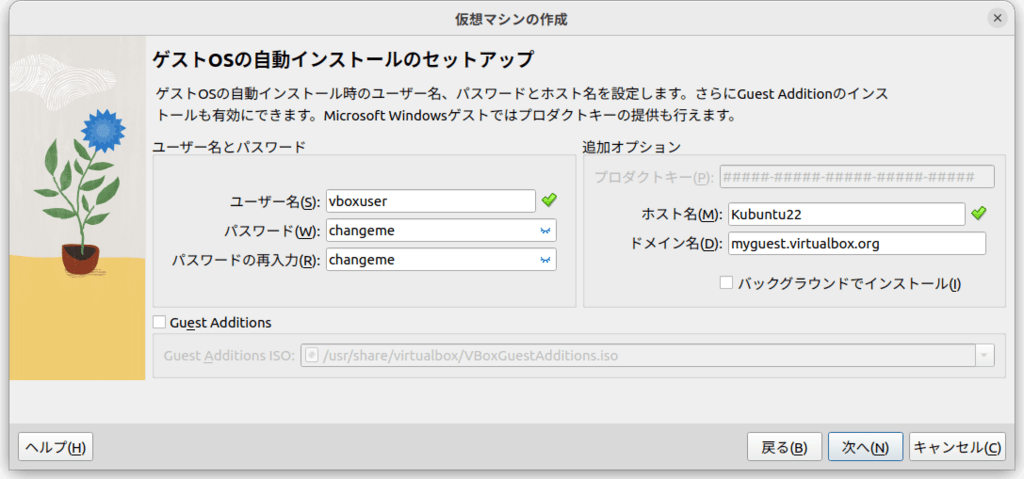
Task: Enable the Guest Additions checkbox
Action: 159,322
